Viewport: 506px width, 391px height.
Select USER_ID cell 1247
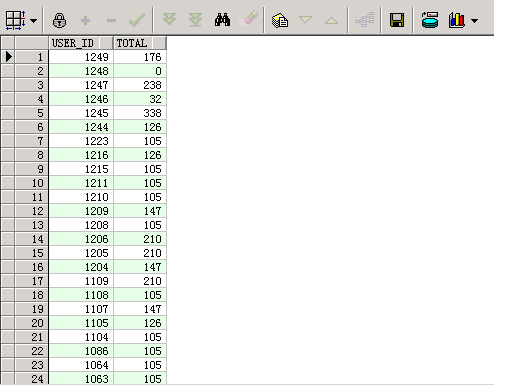coord(81,85)
